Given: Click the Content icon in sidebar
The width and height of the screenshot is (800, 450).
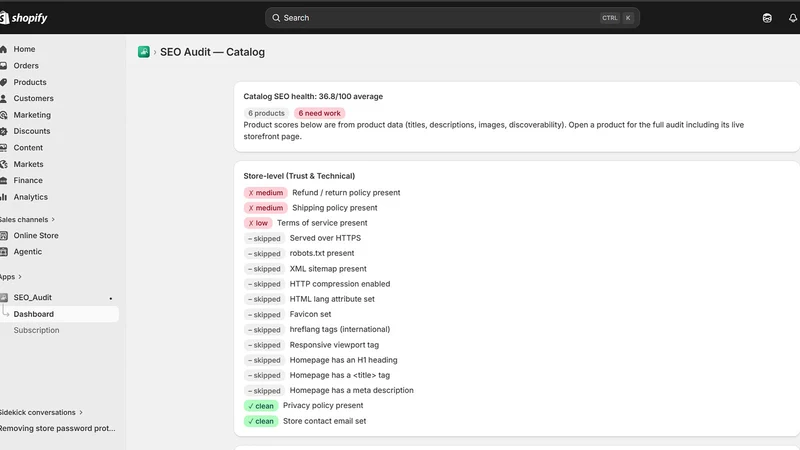Looking at the screenshot, I should point(4,147).
